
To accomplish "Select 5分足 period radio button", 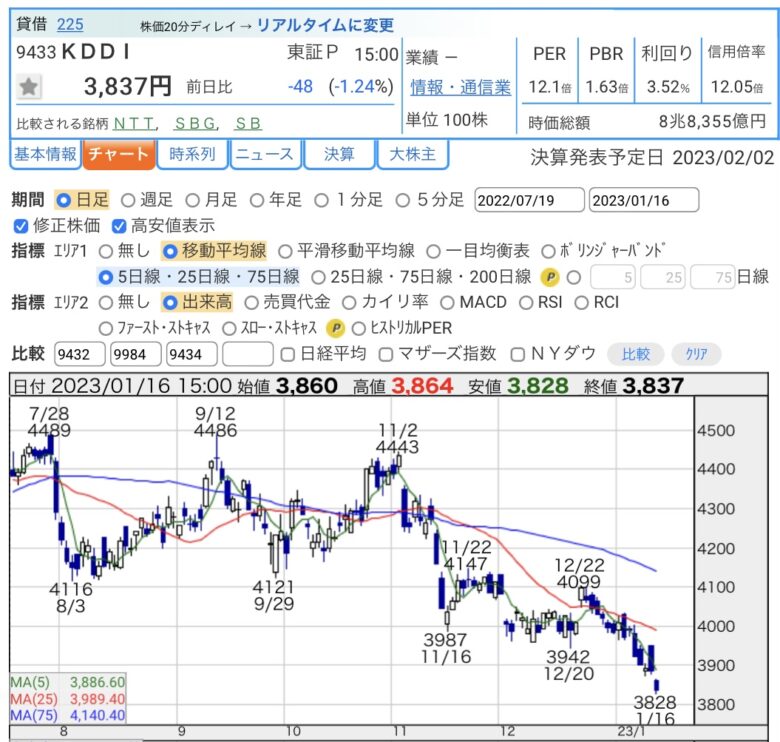I will tap(402, 200).
